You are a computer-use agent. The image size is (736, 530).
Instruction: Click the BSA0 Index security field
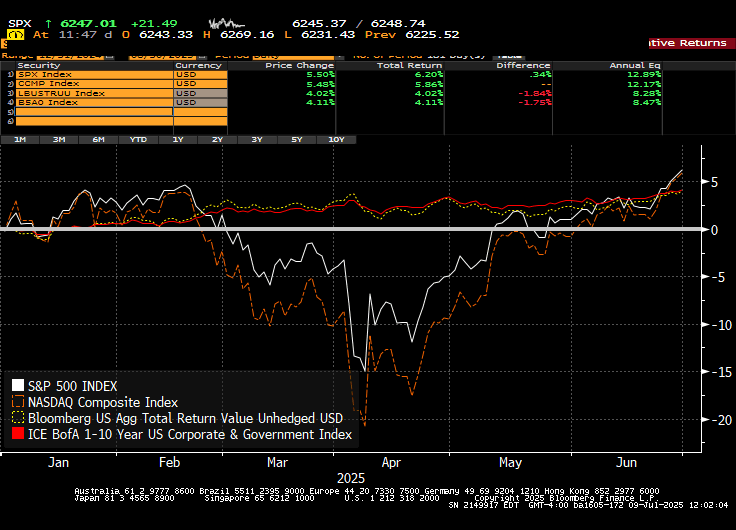click(94, 102)
